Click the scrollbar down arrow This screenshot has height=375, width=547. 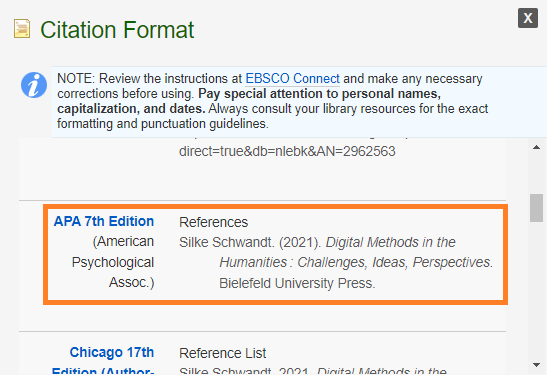(x=537, y=365)
